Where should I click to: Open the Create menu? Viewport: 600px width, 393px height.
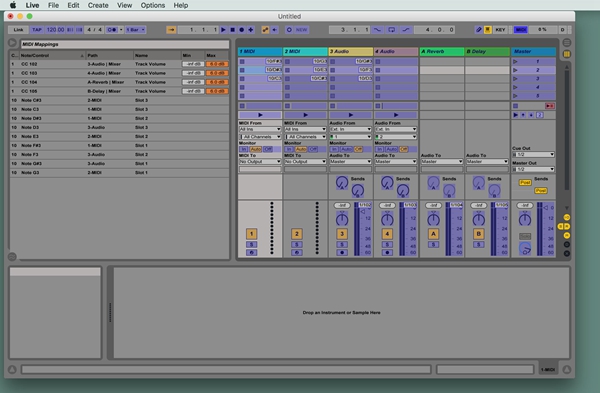[98, 5]
